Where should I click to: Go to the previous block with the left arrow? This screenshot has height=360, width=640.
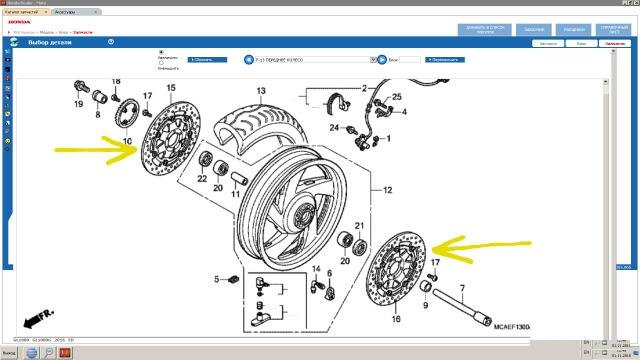[x=249, y=60]
